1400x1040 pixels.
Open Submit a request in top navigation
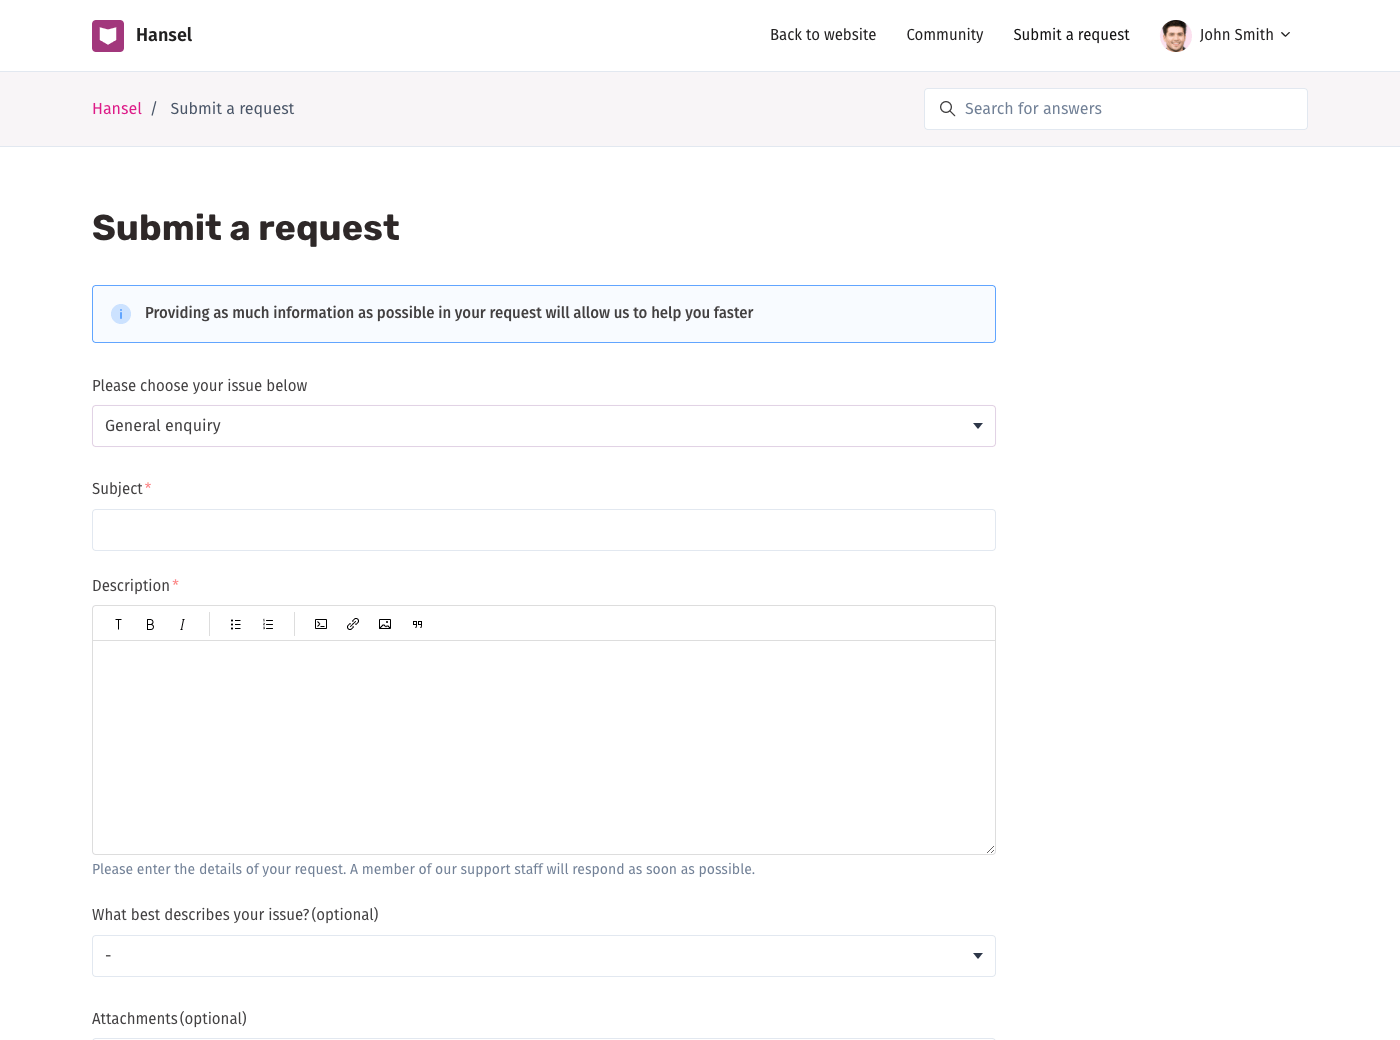pyautogui.click(x=1071, y=35)
